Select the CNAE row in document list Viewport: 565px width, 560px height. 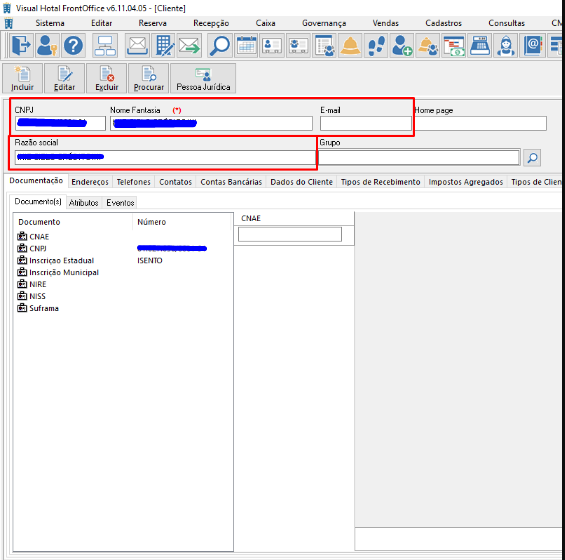[x=123, y=236]
